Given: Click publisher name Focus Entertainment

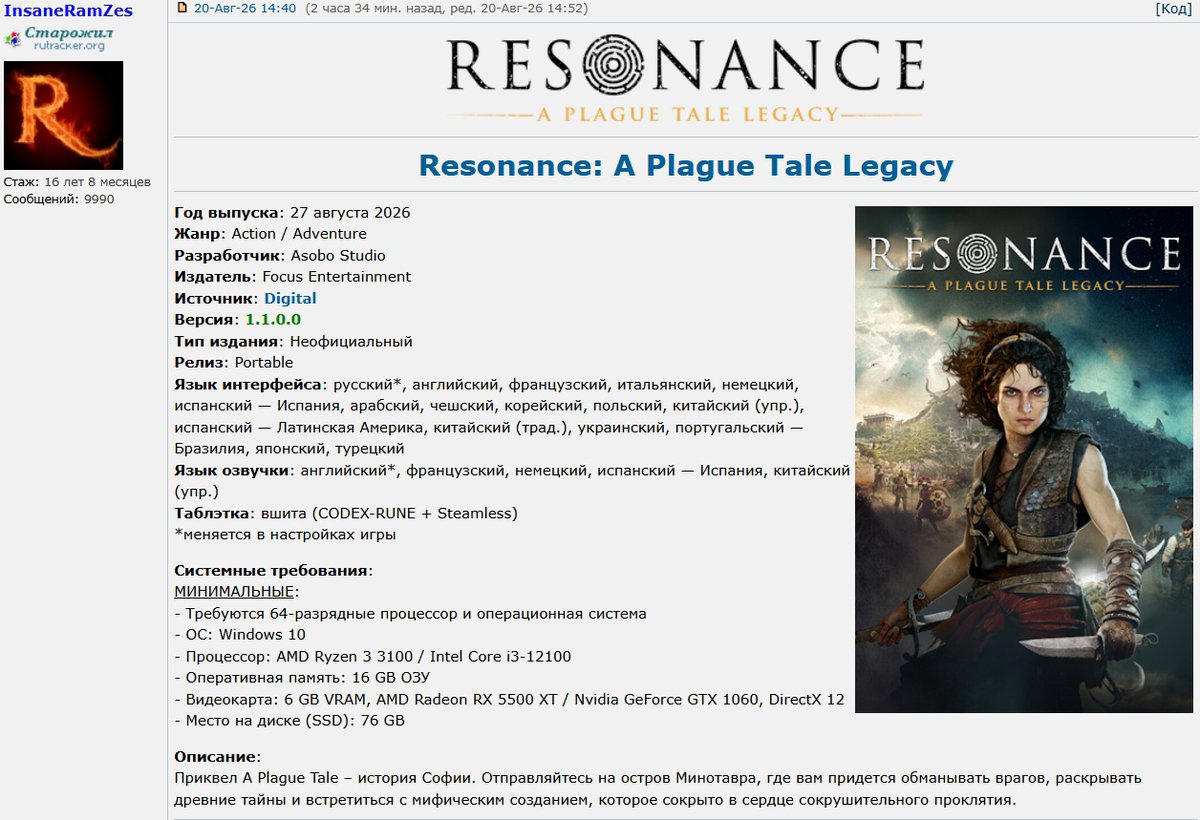Looking at the screenshot, I should coord(337,277).
